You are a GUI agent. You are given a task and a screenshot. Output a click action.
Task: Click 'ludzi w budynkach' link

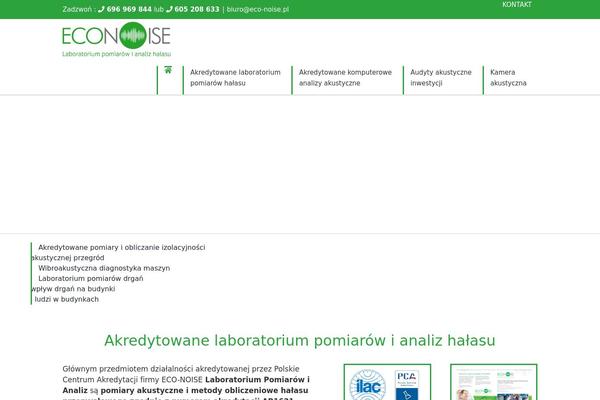point(67,299)
